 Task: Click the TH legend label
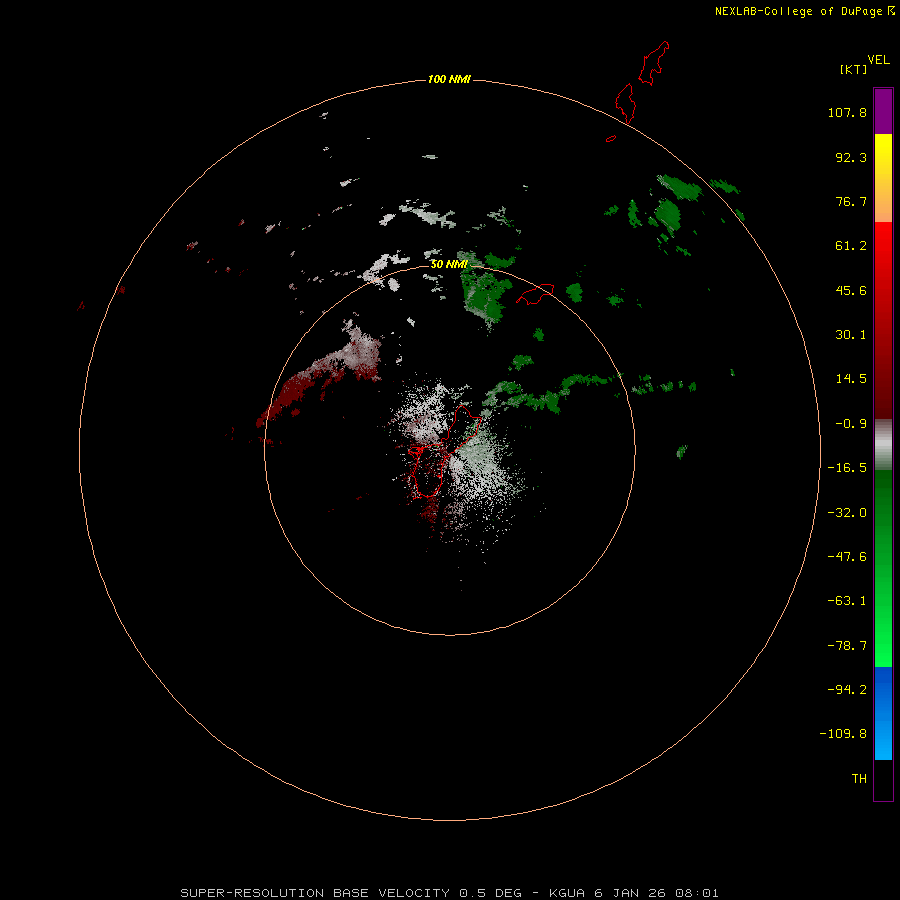pyautogui.click(x=859, y=778)
